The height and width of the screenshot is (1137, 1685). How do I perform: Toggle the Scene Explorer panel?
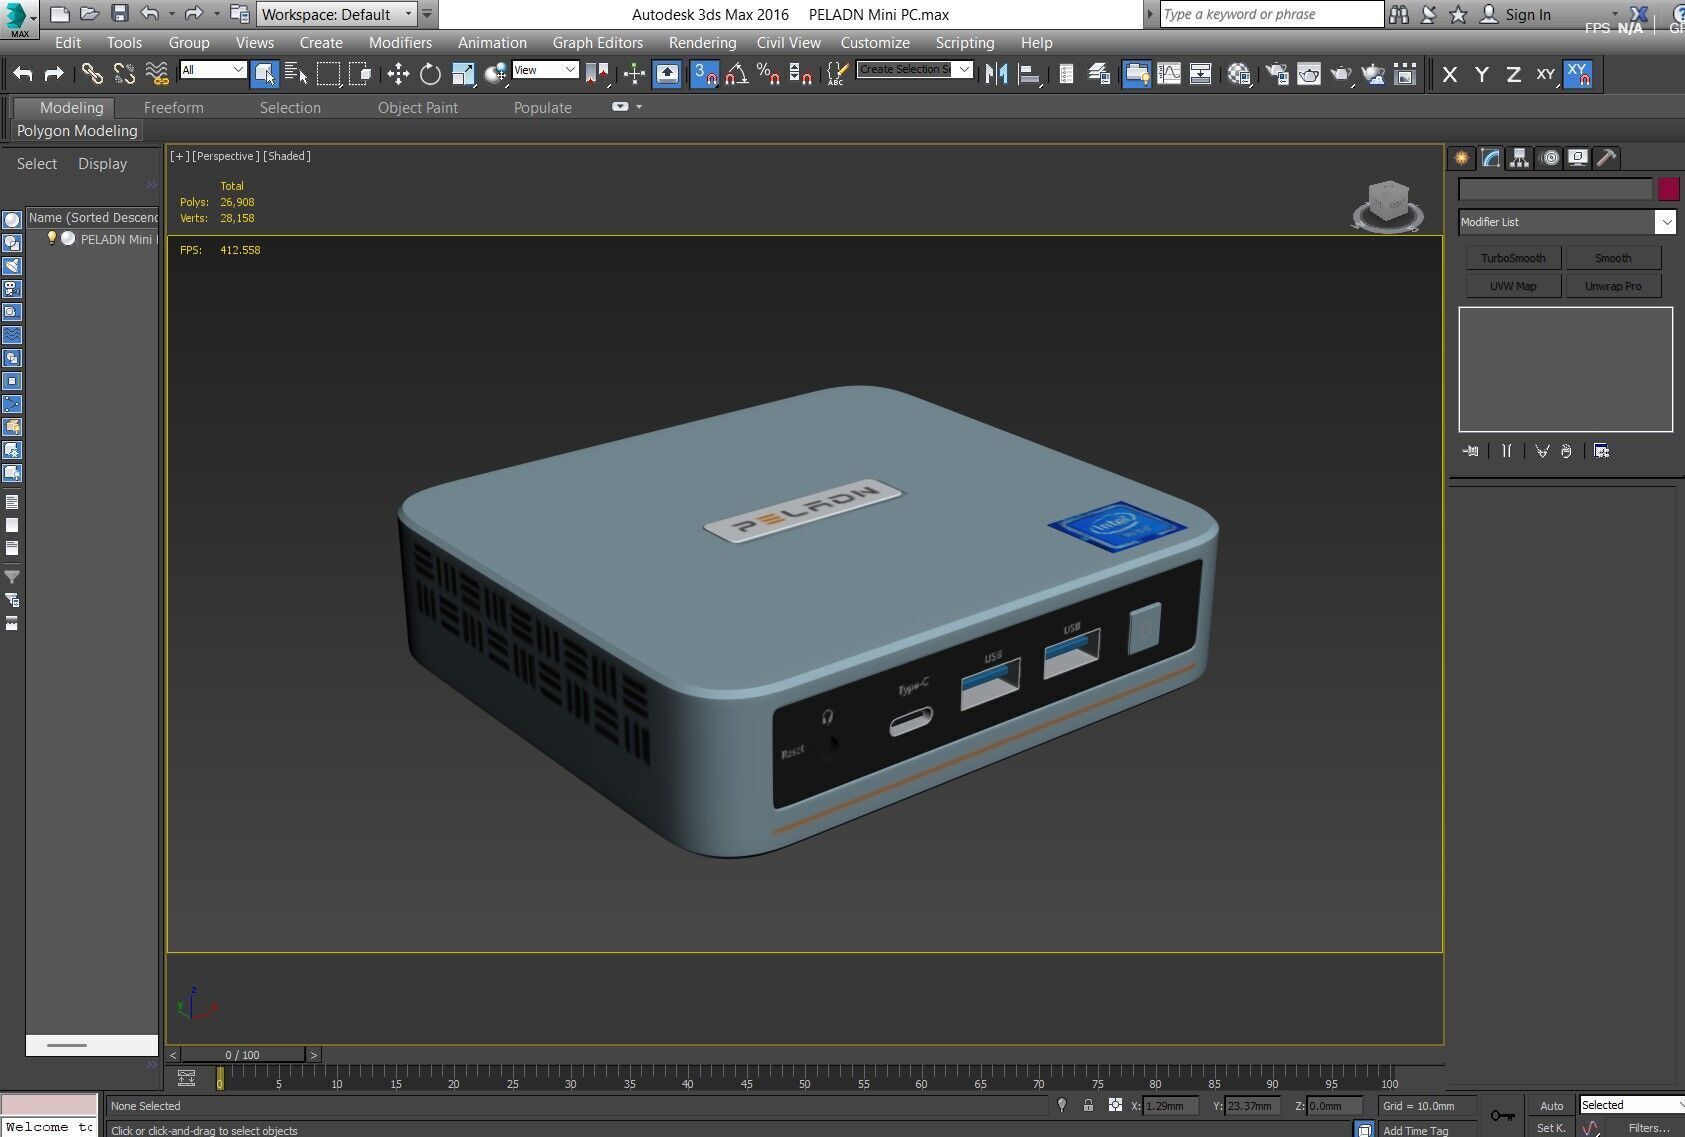[1066, 74]
